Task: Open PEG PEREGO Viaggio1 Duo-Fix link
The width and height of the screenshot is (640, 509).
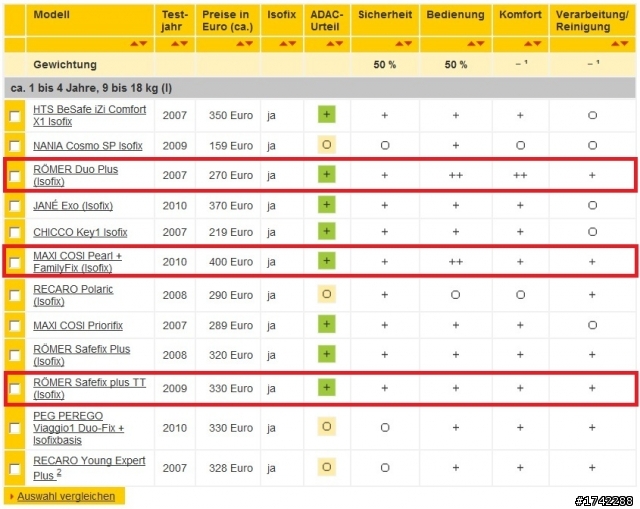Action: (x=79, y=428)
